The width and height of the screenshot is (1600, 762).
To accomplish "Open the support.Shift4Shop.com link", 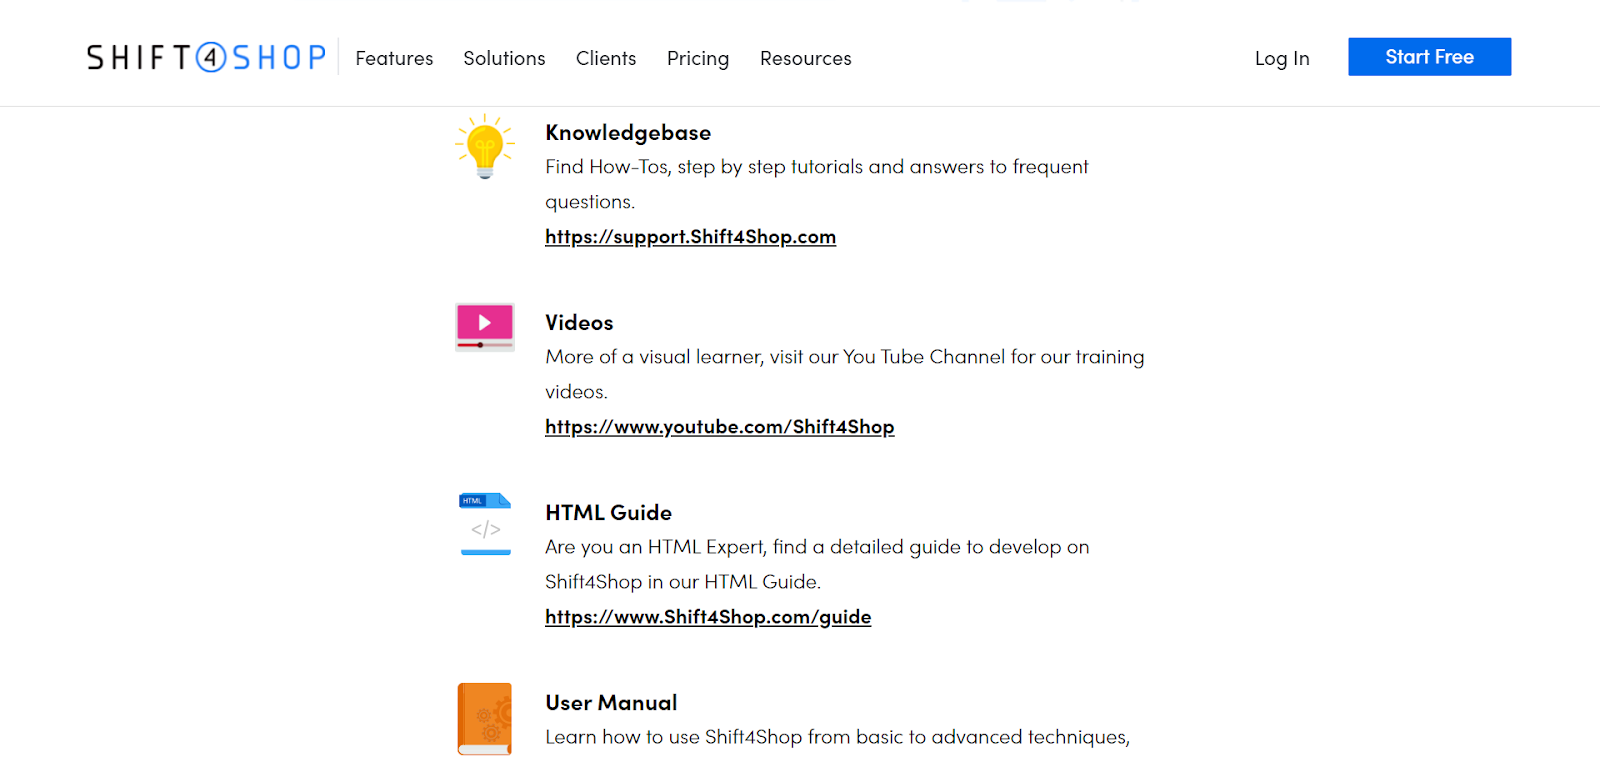I will (x=690, y=237).
